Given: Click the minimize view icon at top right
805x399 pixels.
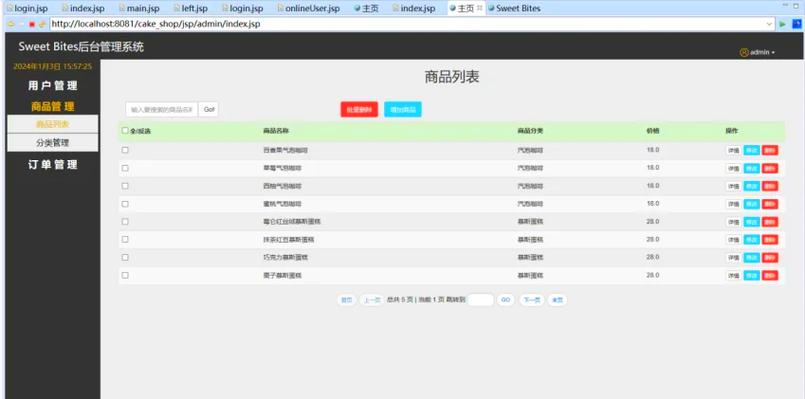Looking at the screenshot, I should (785, 5).
